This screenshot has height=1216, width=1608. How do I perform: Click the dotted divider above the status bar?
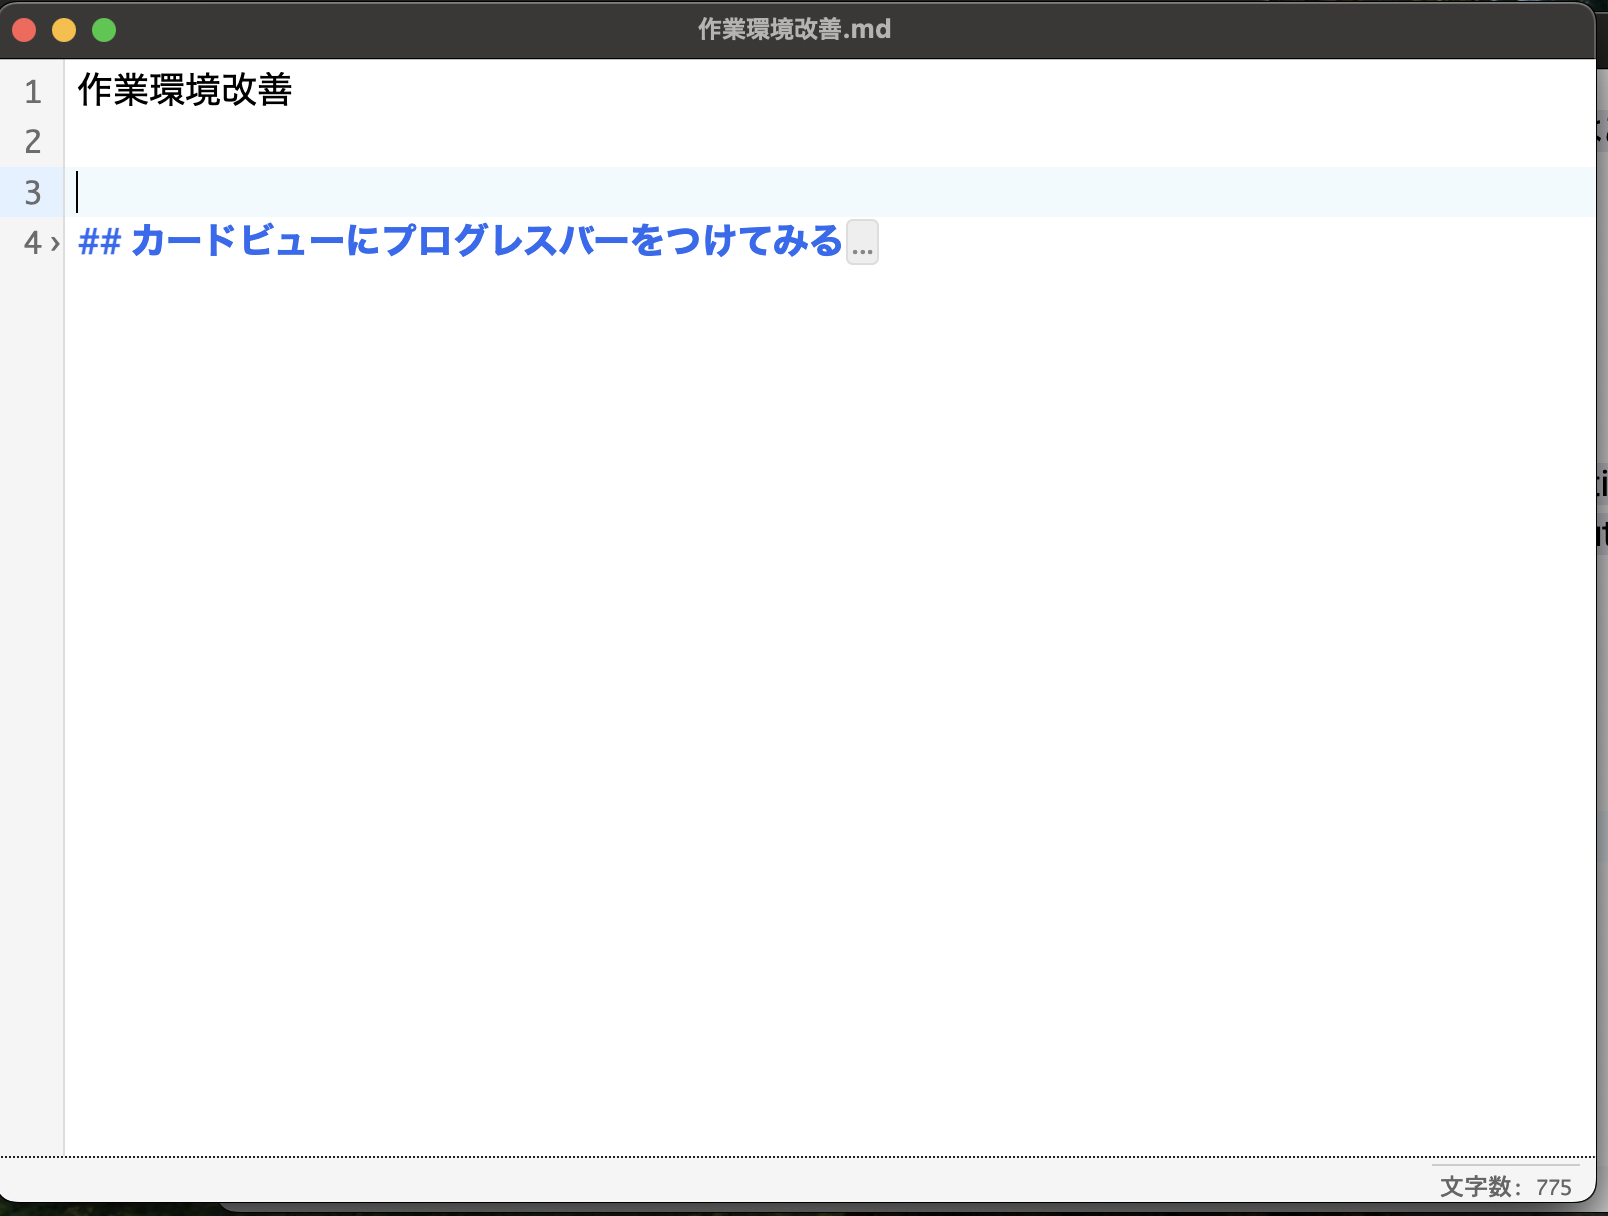pyautogui.click(x=800, y=1158)
